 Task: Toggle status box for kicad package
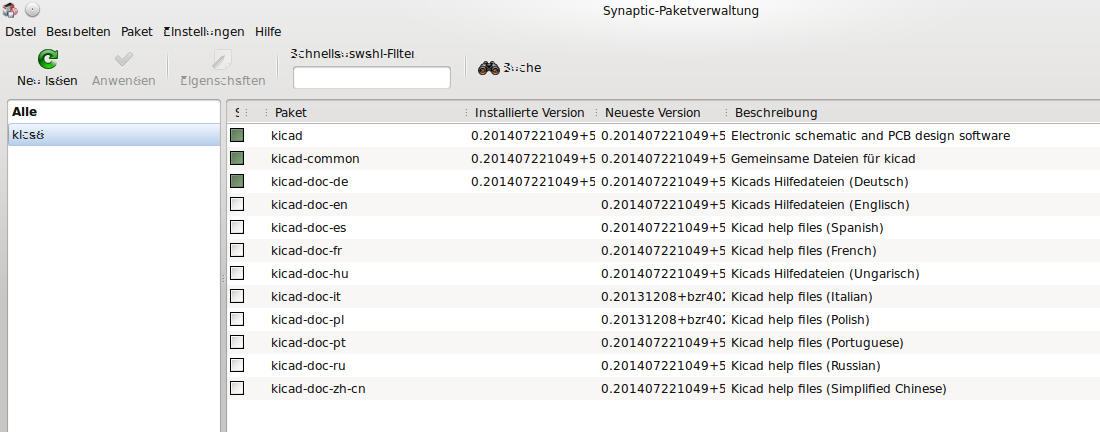click(237, 135)
